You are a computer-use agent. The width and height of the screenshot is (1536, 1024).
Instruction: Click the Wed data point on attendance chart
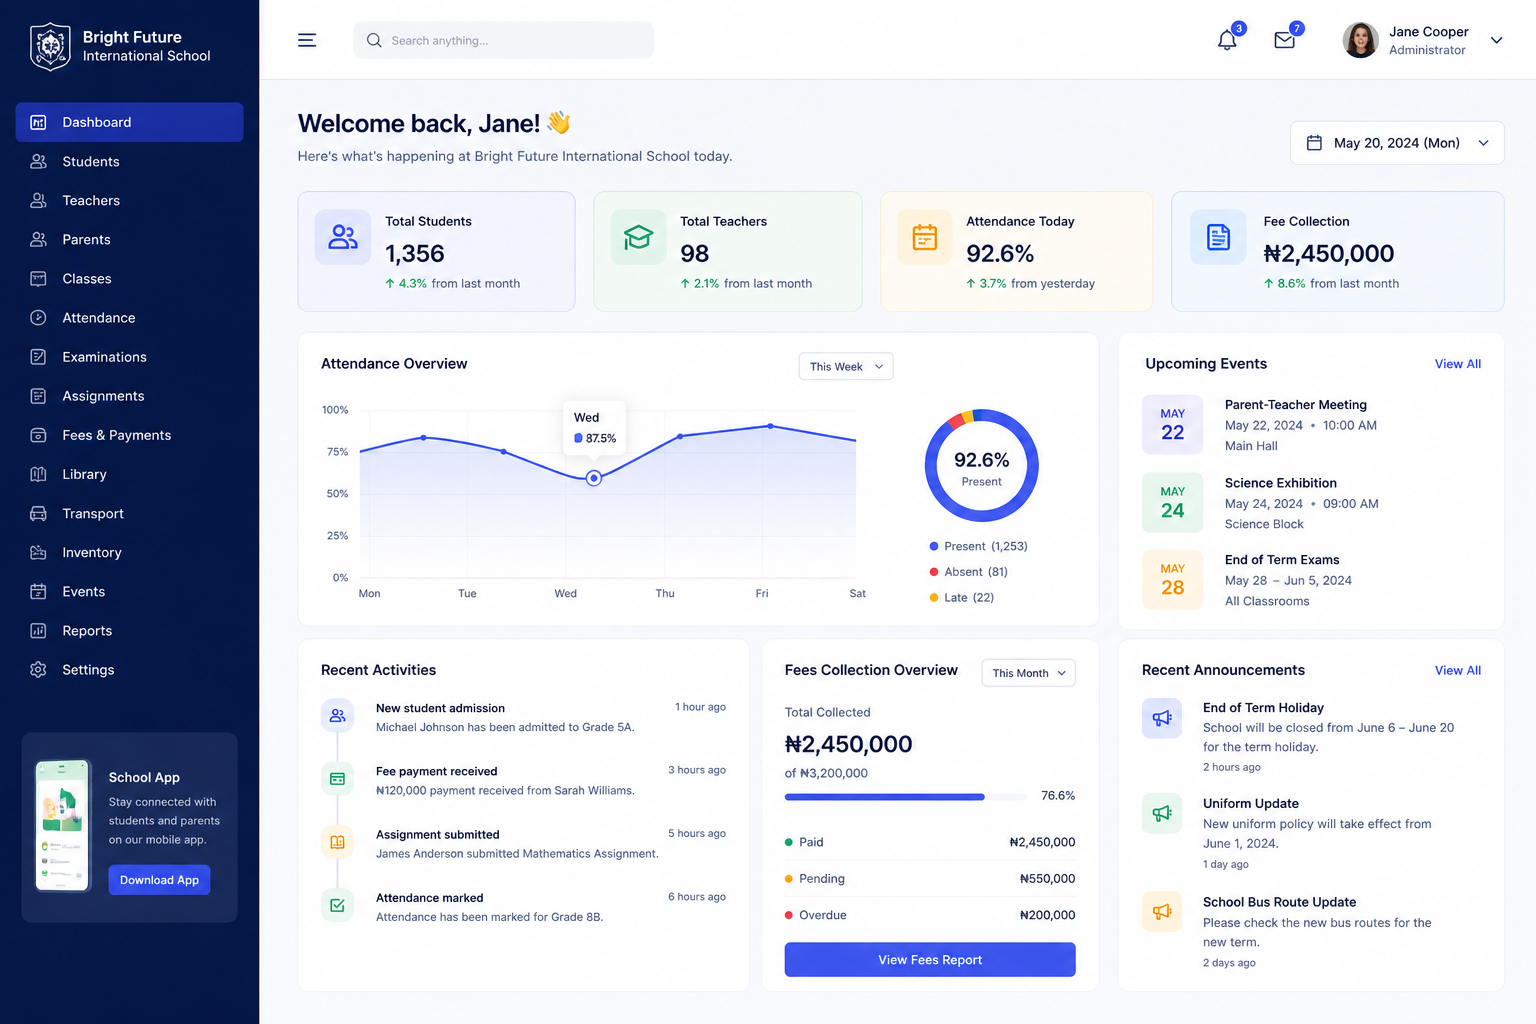coord(594,478)
